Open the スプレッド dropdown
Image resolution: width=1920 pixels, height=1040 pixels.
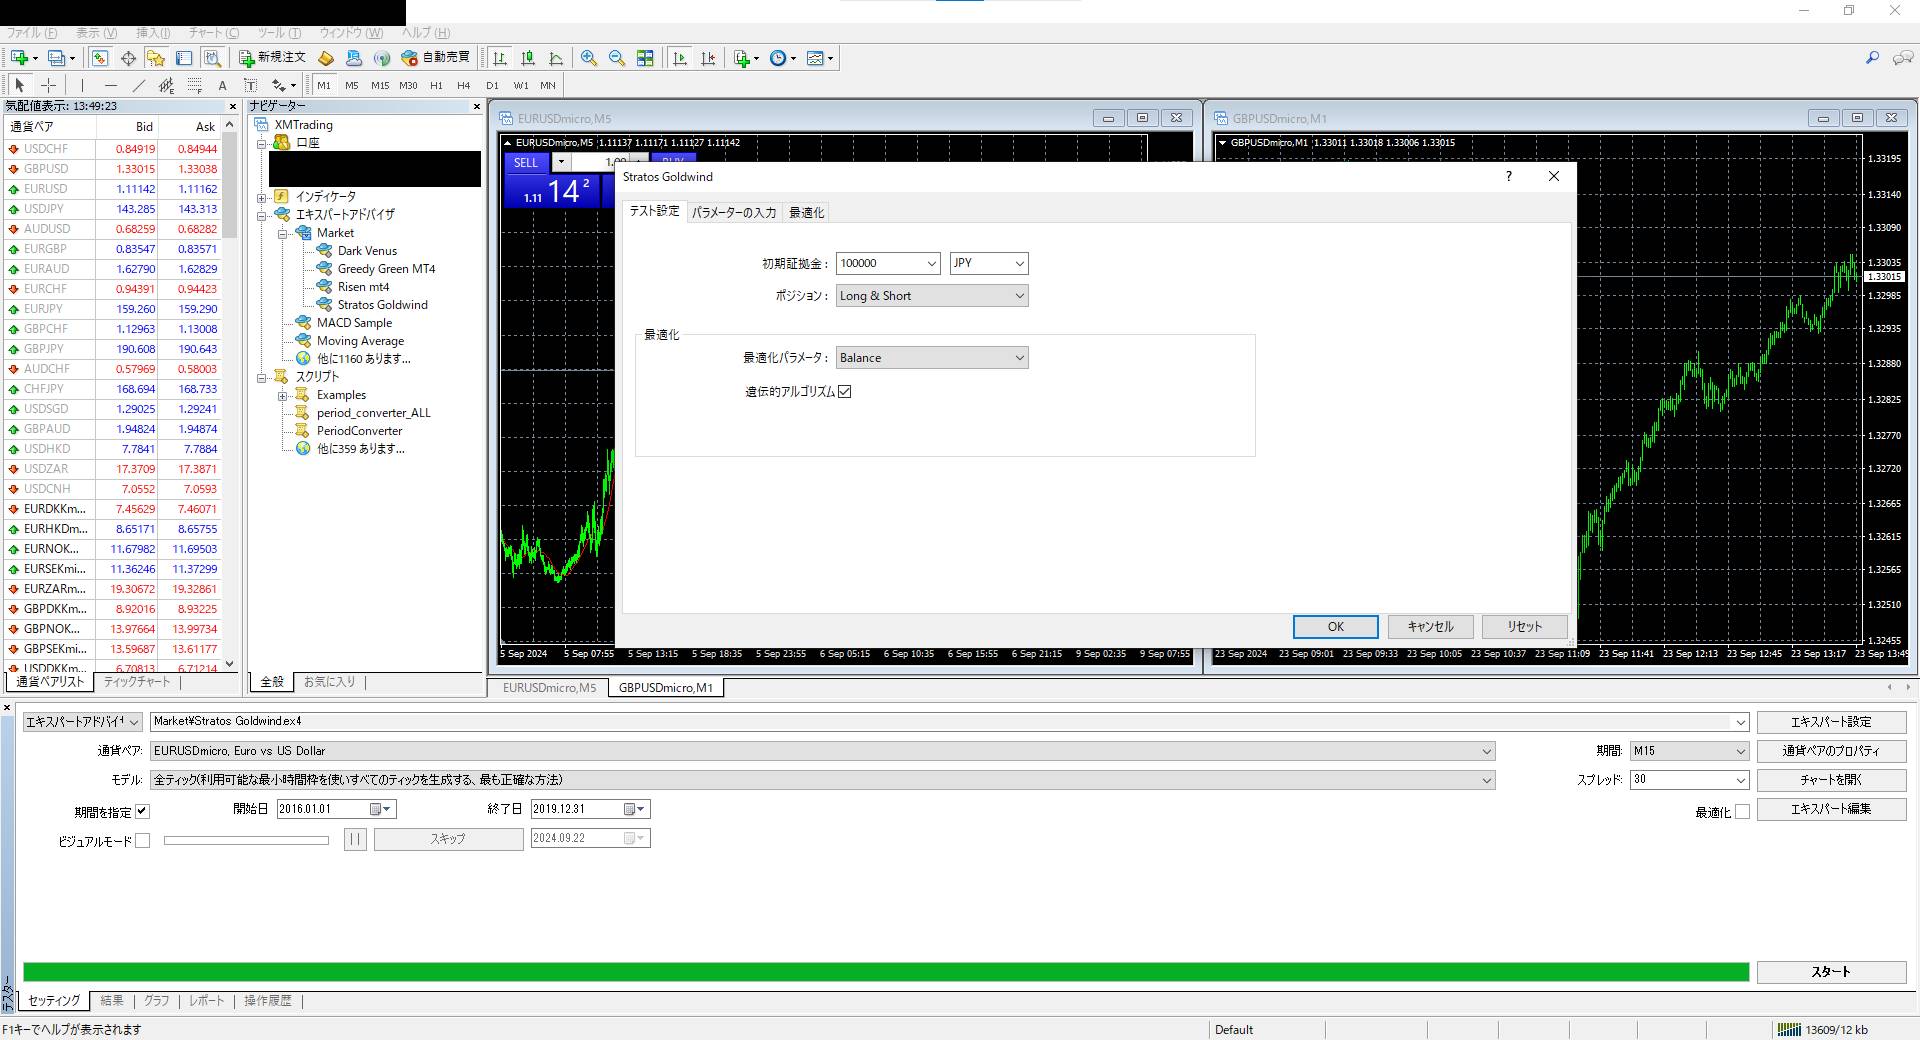pyautogui.click(x=1740, y=780)
